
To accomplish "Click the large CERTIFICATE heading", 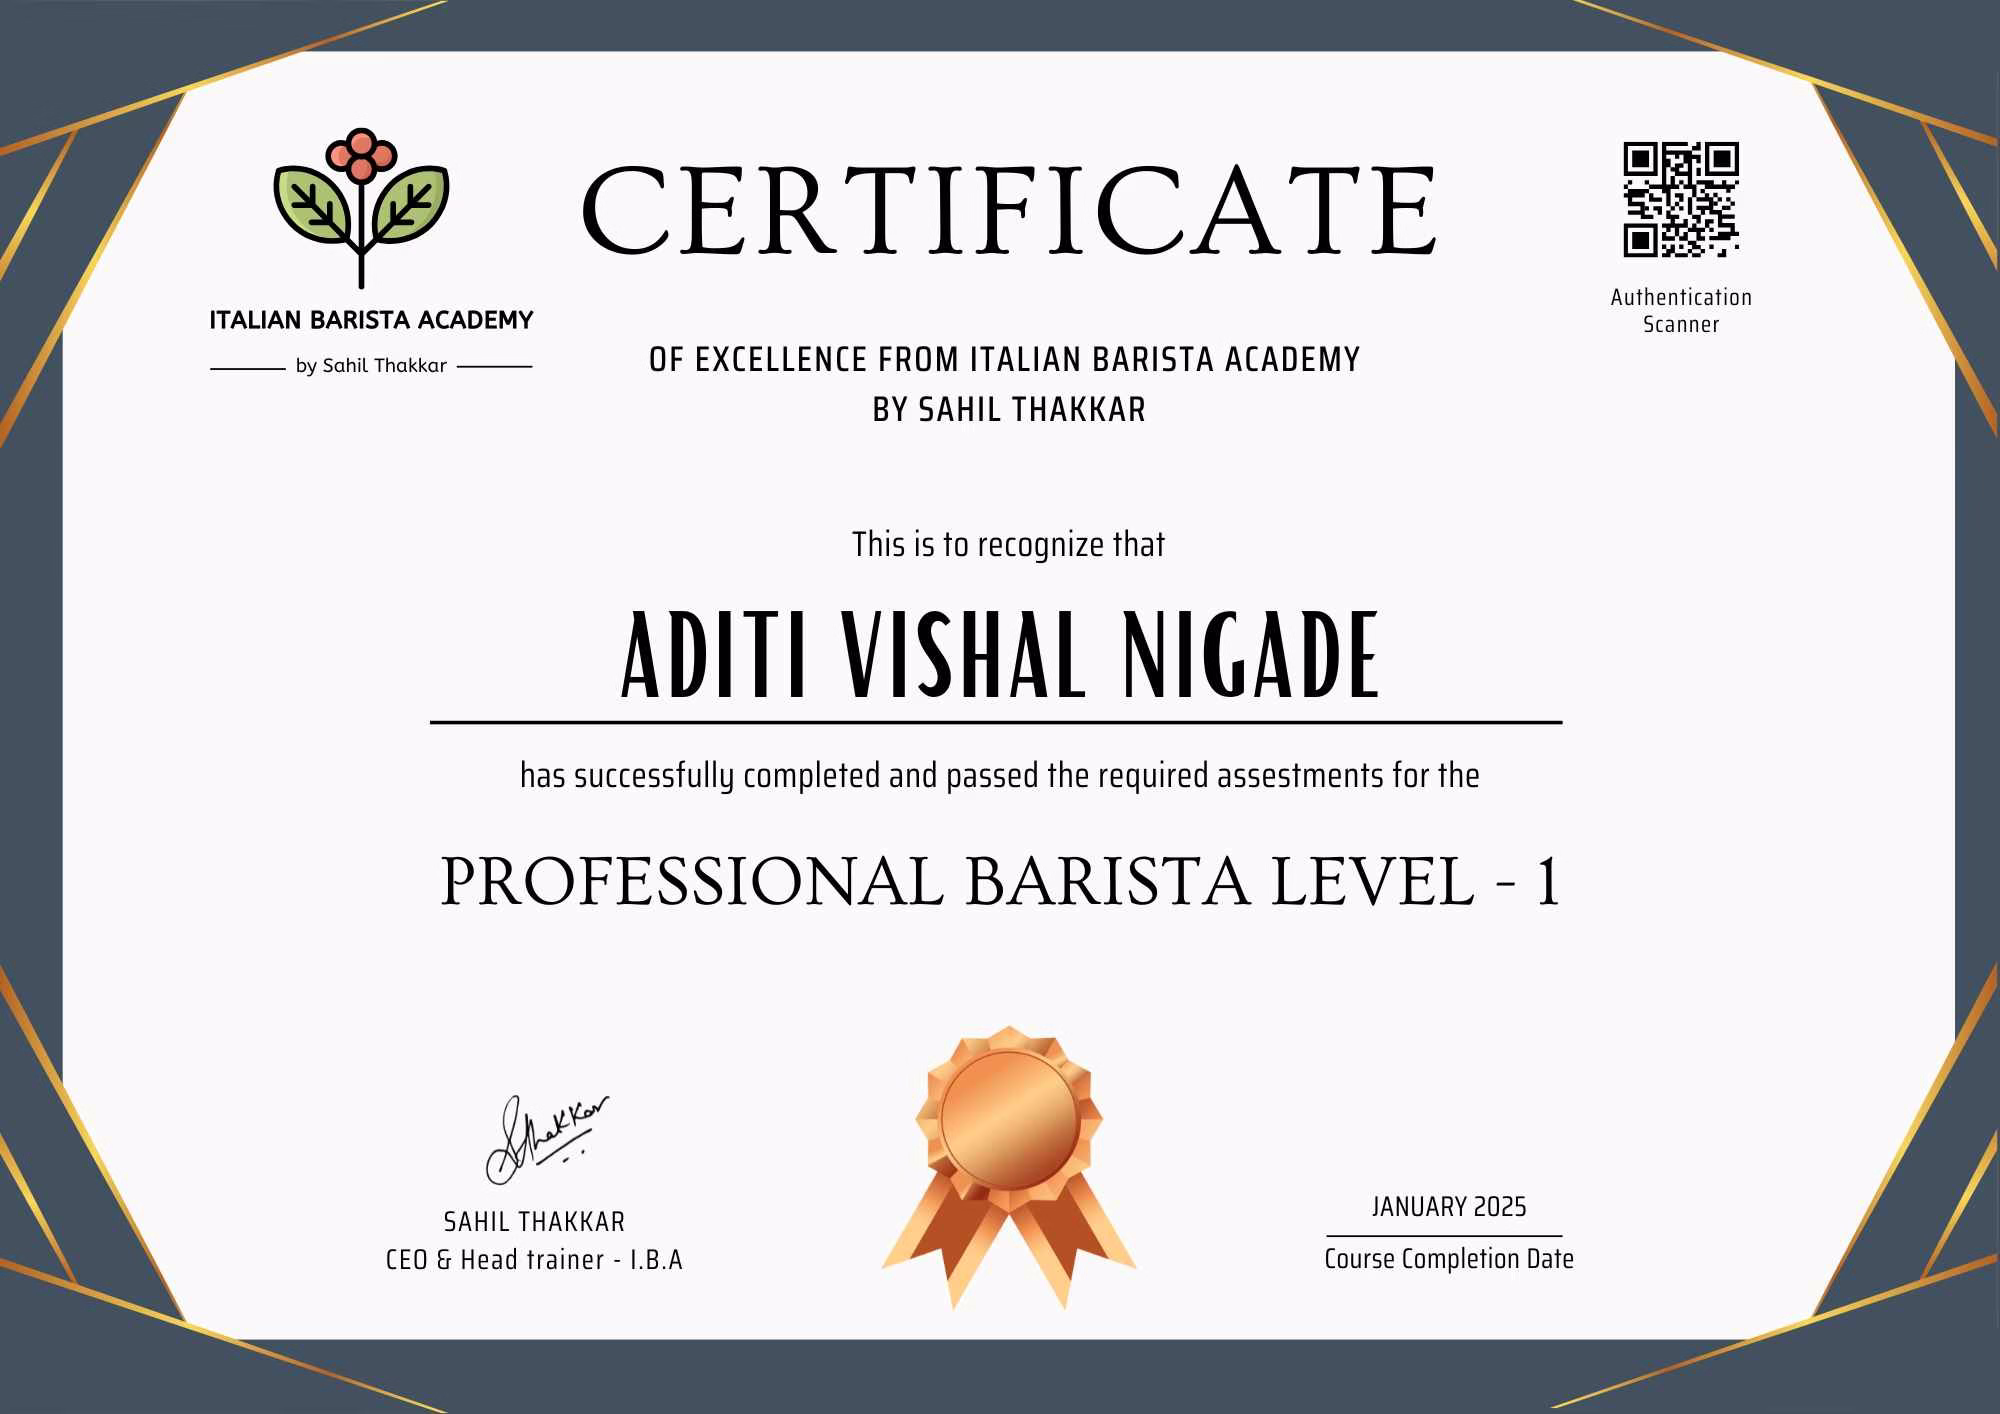I will point(1008,211).
